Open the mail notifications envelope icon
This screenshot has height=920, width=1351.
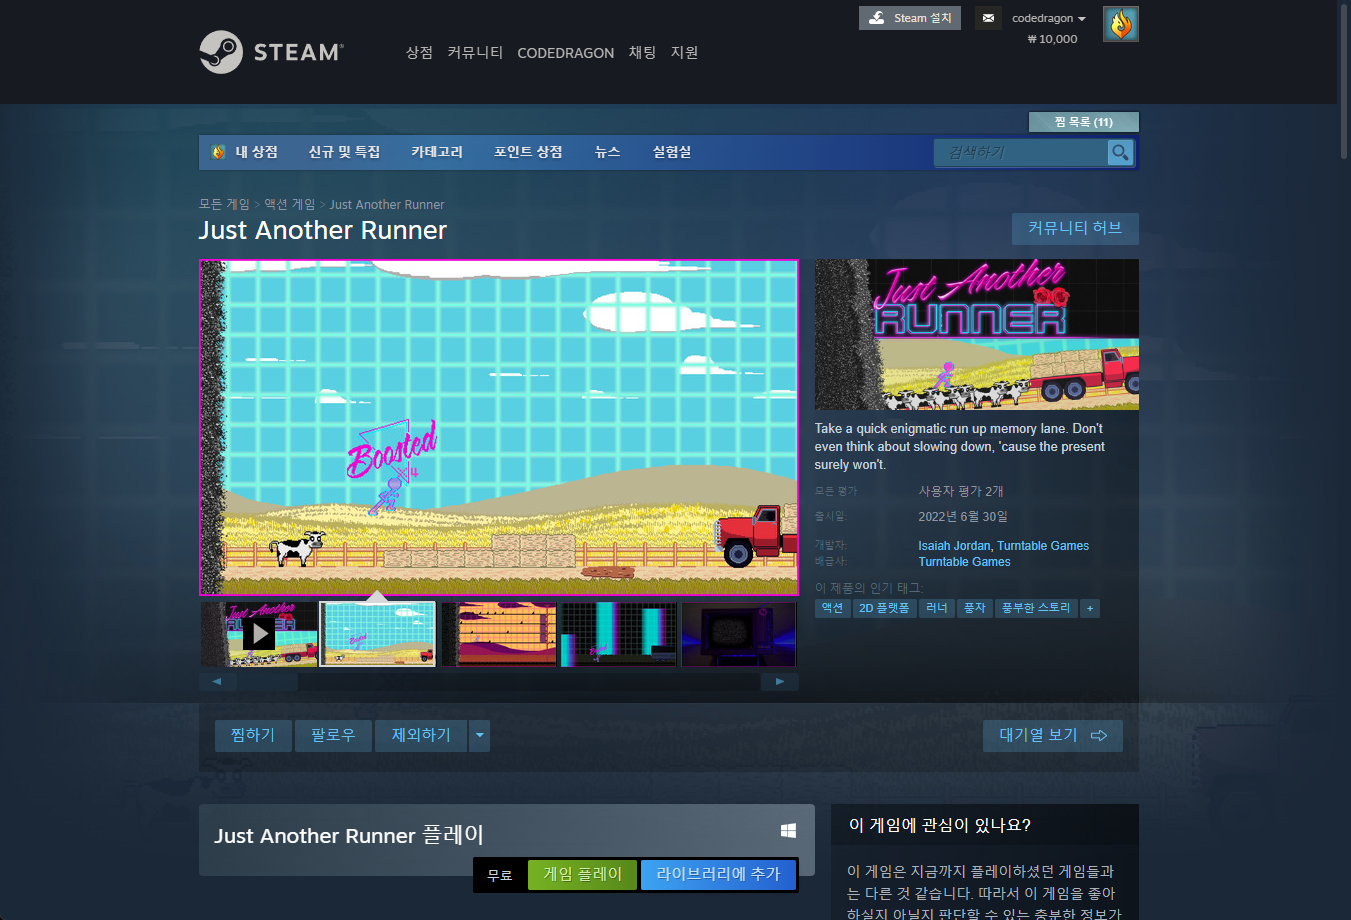pyautogui.click(x=988, y=18)
